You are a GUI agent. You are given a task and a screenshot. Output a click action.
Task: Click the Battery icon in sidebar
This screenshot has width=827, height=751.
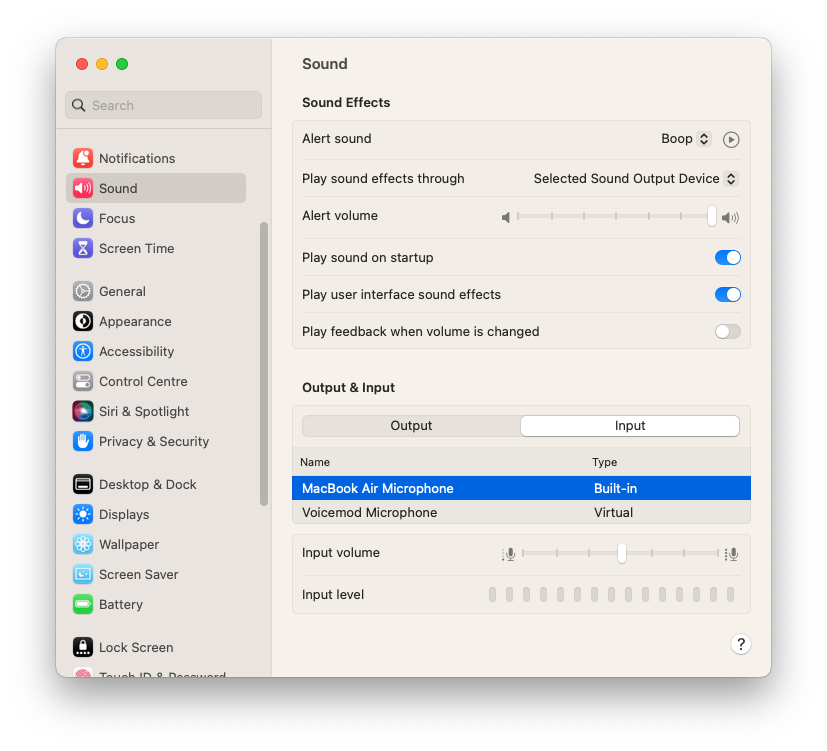tap(83, 604)
